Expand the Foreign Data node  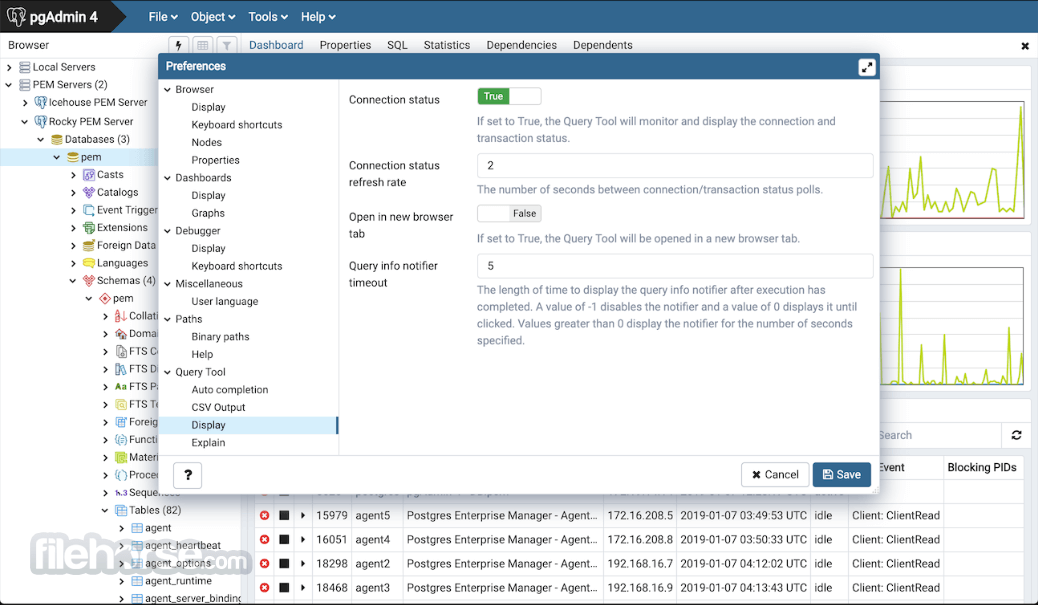(73, 246)
